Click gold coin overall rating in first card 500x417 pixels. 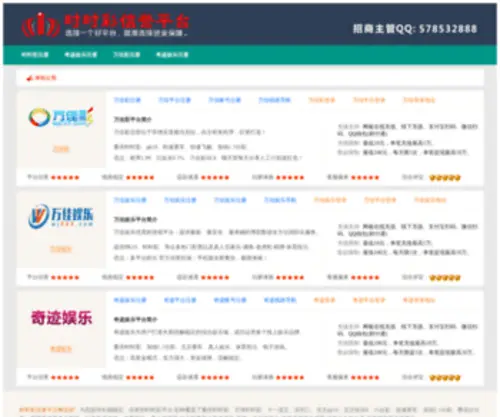point(445,178)
